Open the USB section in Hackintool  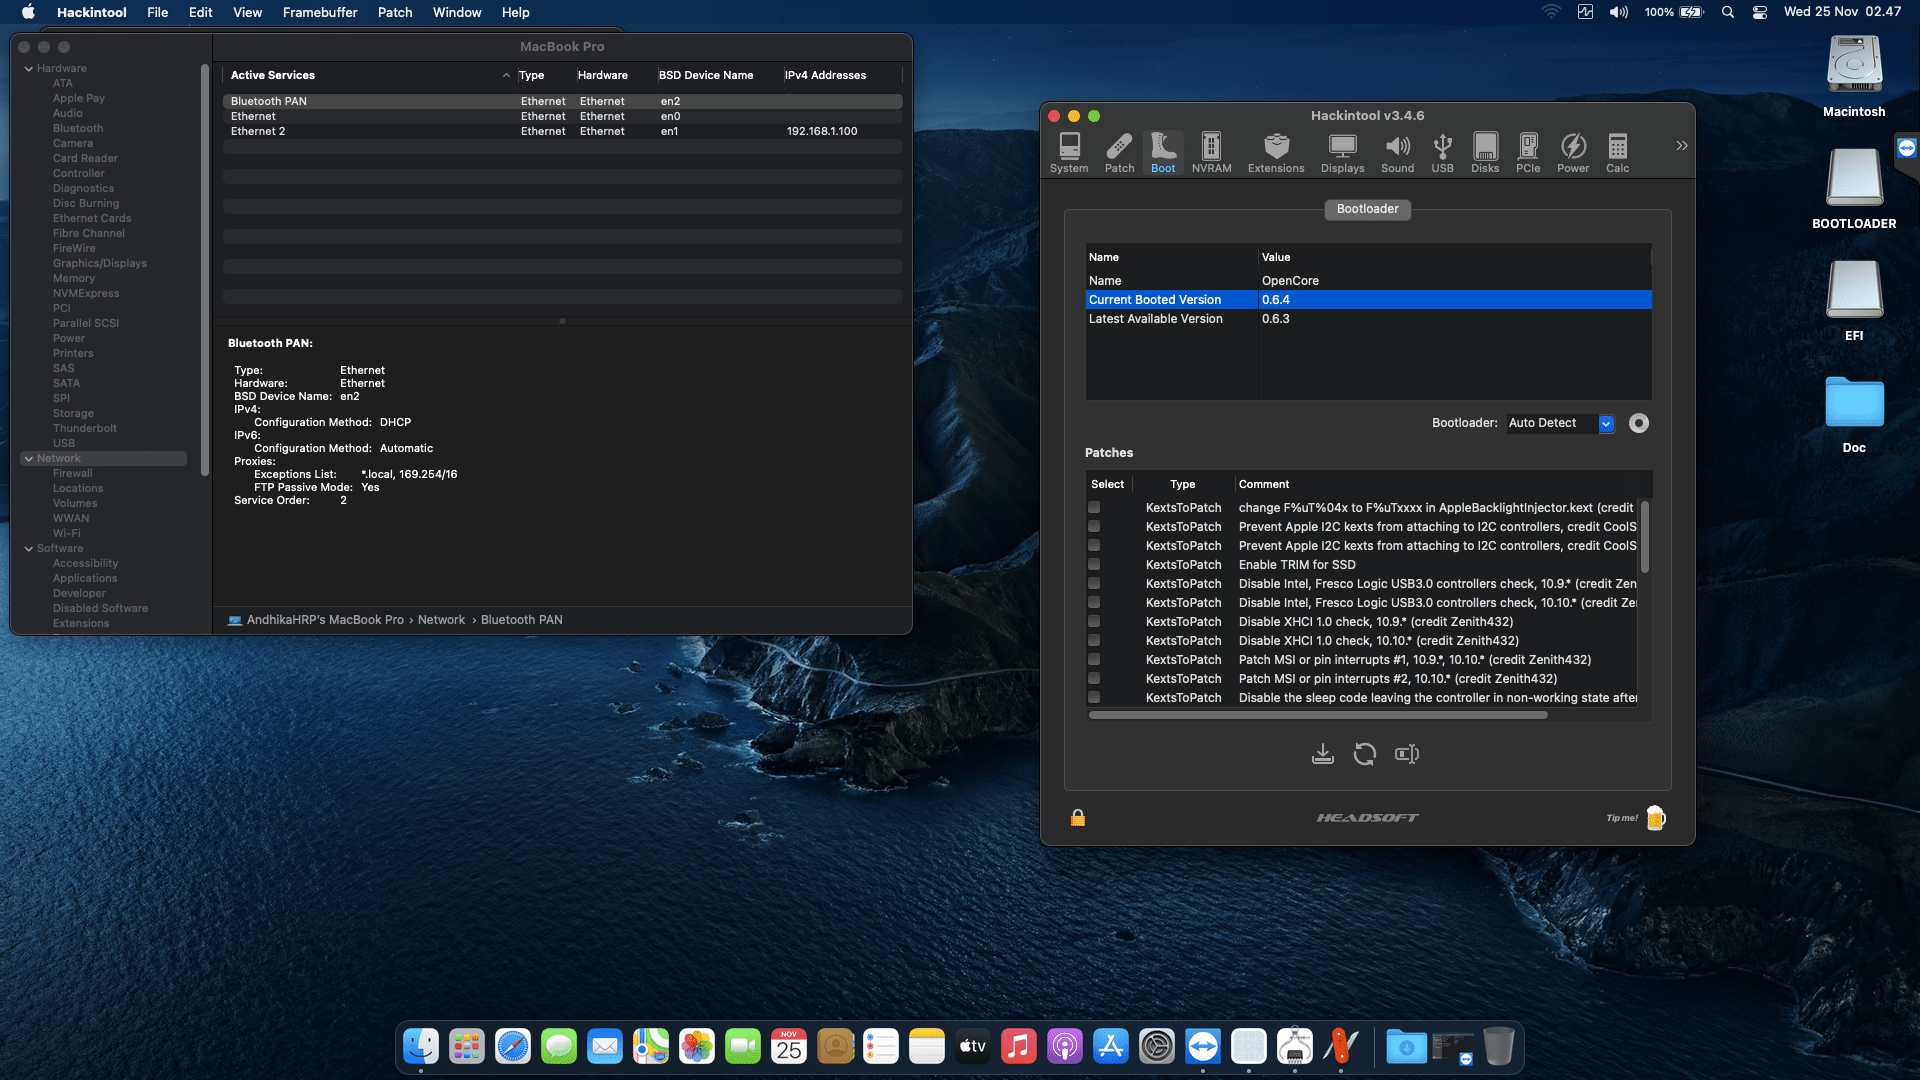1442,152
